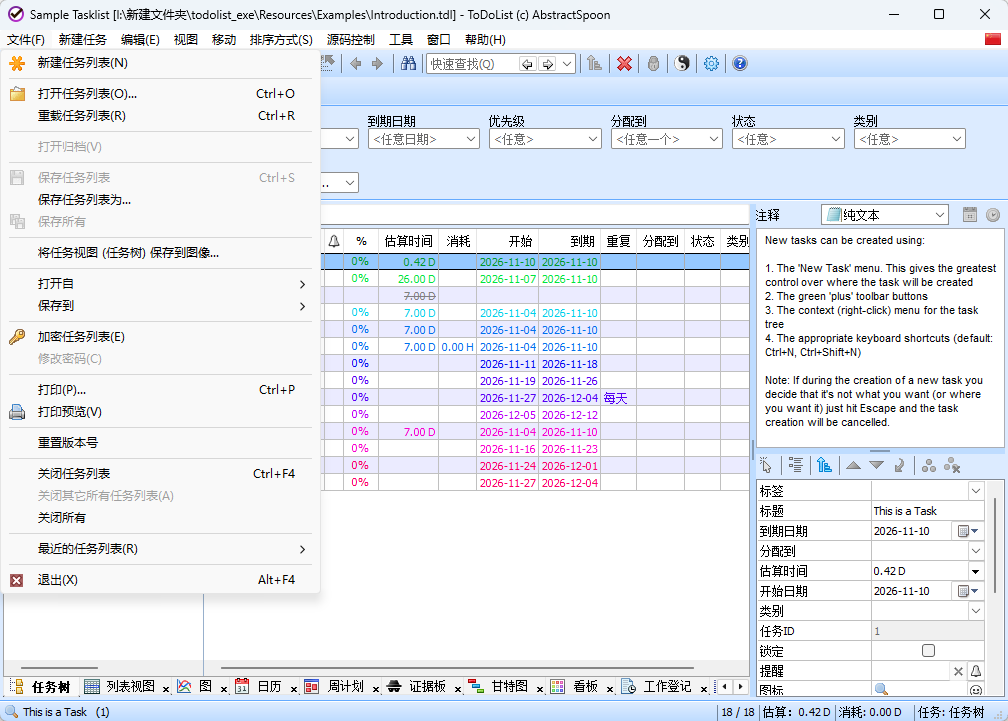Click the 到期 column header

tap(570, 241)
